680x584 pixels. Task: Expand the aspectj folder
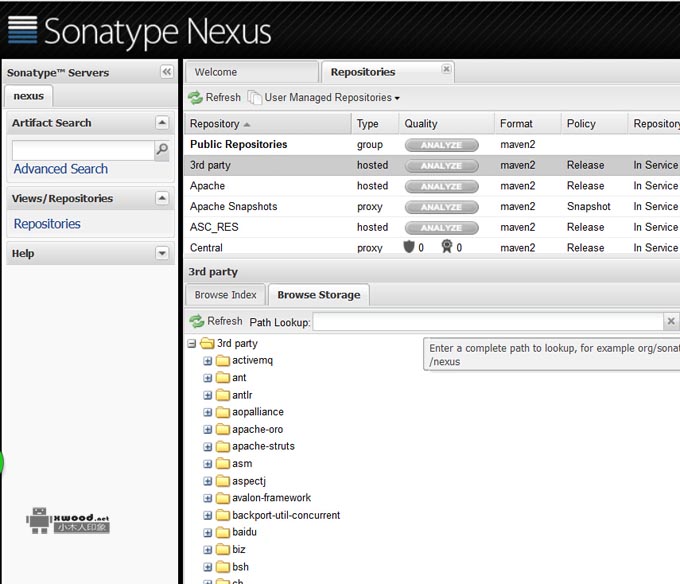pos(208,481)
